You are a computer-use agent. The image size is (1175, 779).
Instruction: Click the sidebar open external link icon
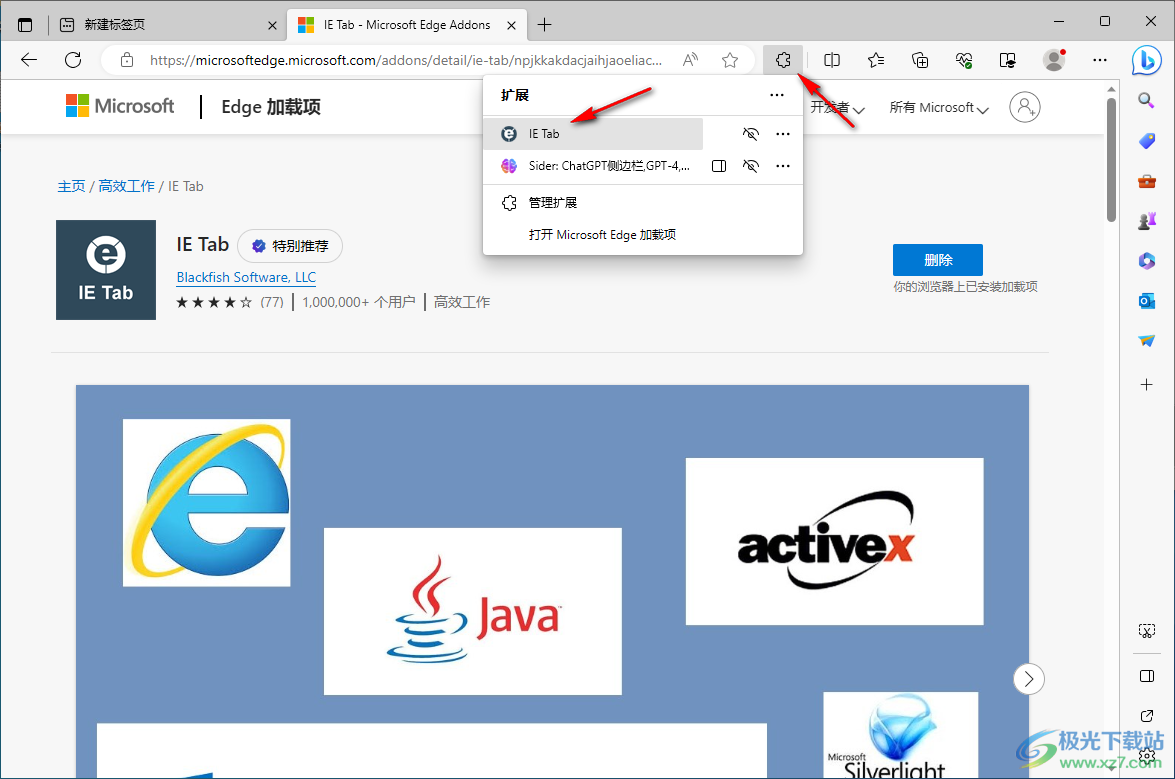pos(1147,716)
